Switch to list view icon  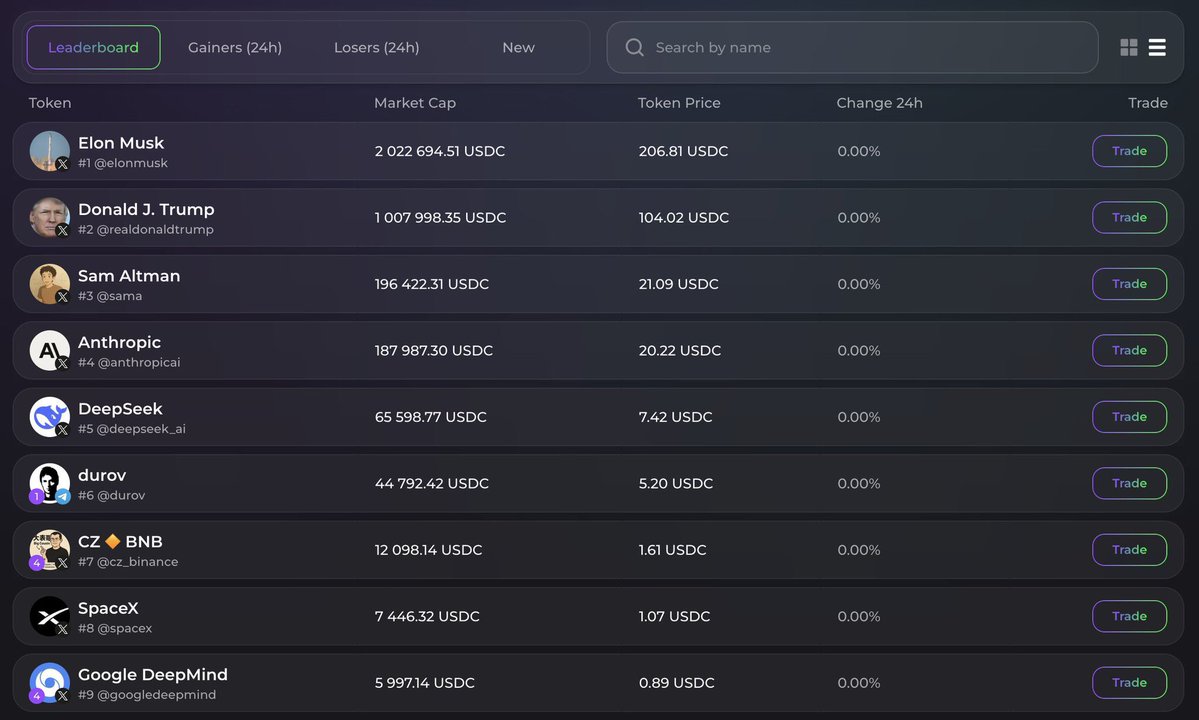tap(1157, 47)
